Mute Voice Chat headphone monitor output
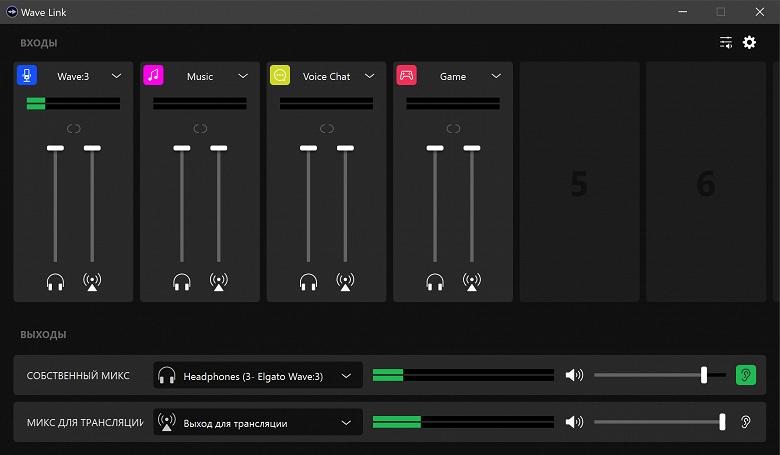 pyautogui.click(x=308, y=282)
